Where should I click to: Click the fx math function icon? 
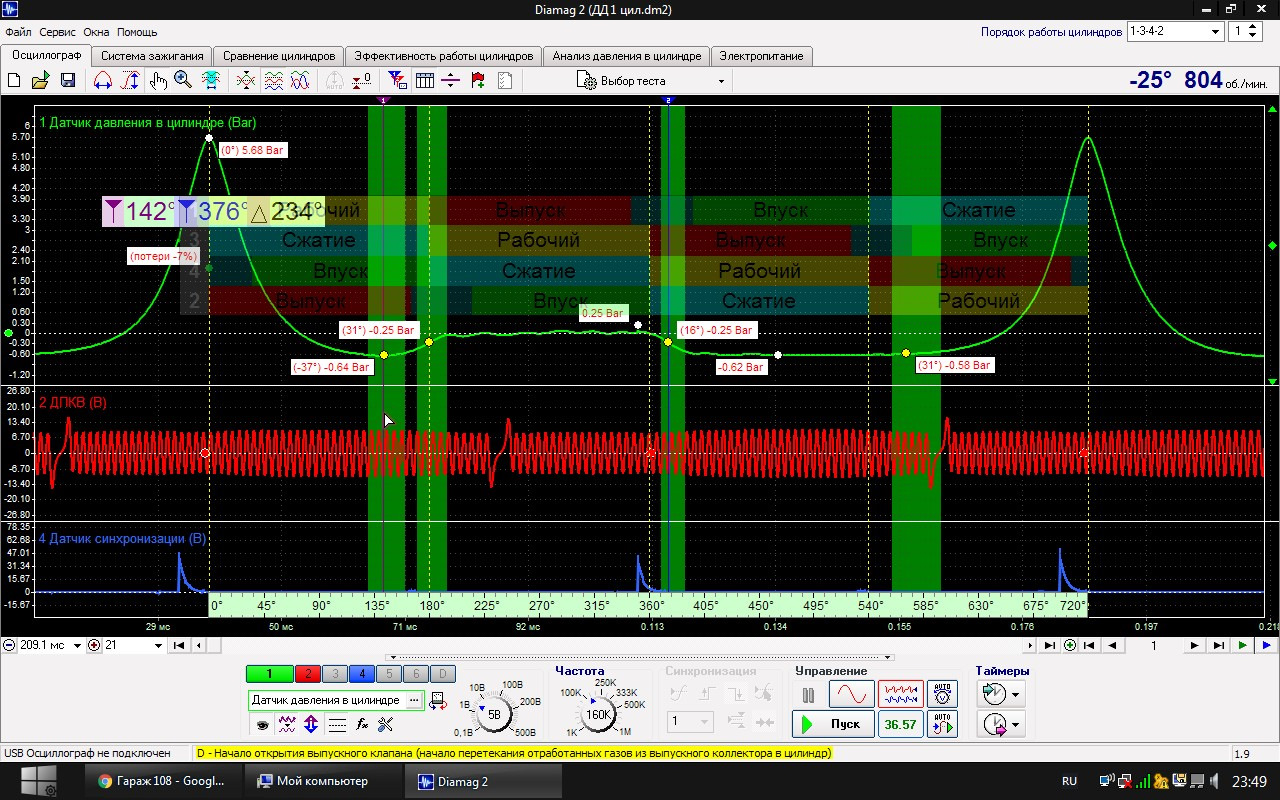click(x=362, y=724)
